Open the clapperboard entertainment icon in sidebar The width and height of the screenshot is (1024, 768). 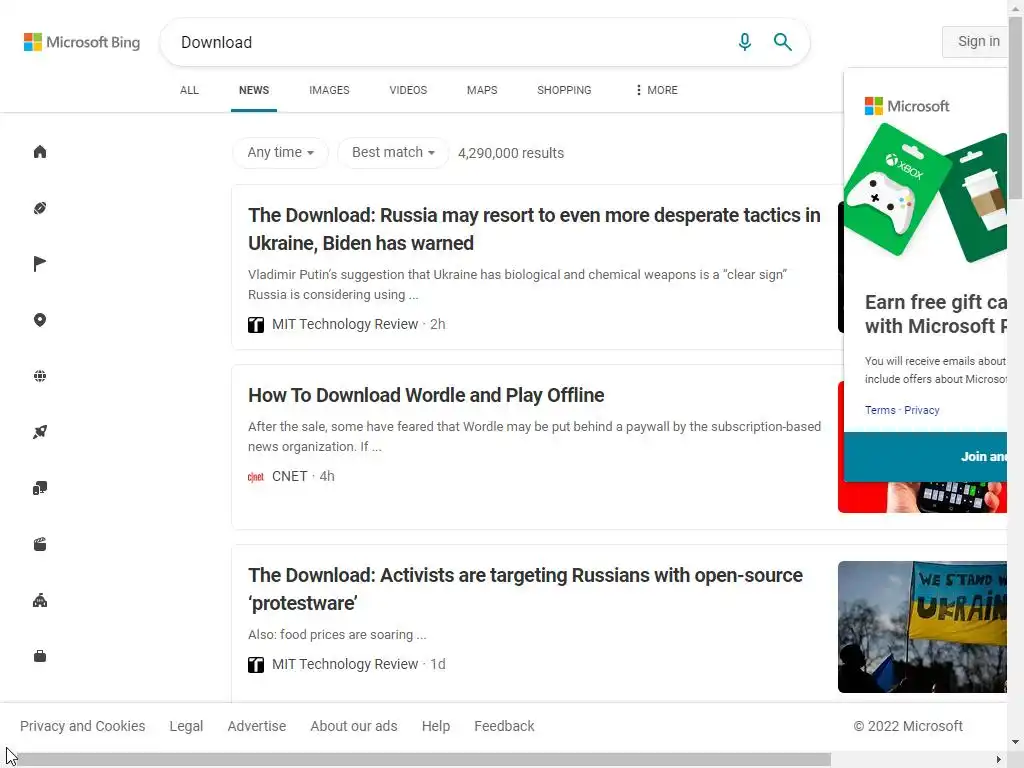40,545
